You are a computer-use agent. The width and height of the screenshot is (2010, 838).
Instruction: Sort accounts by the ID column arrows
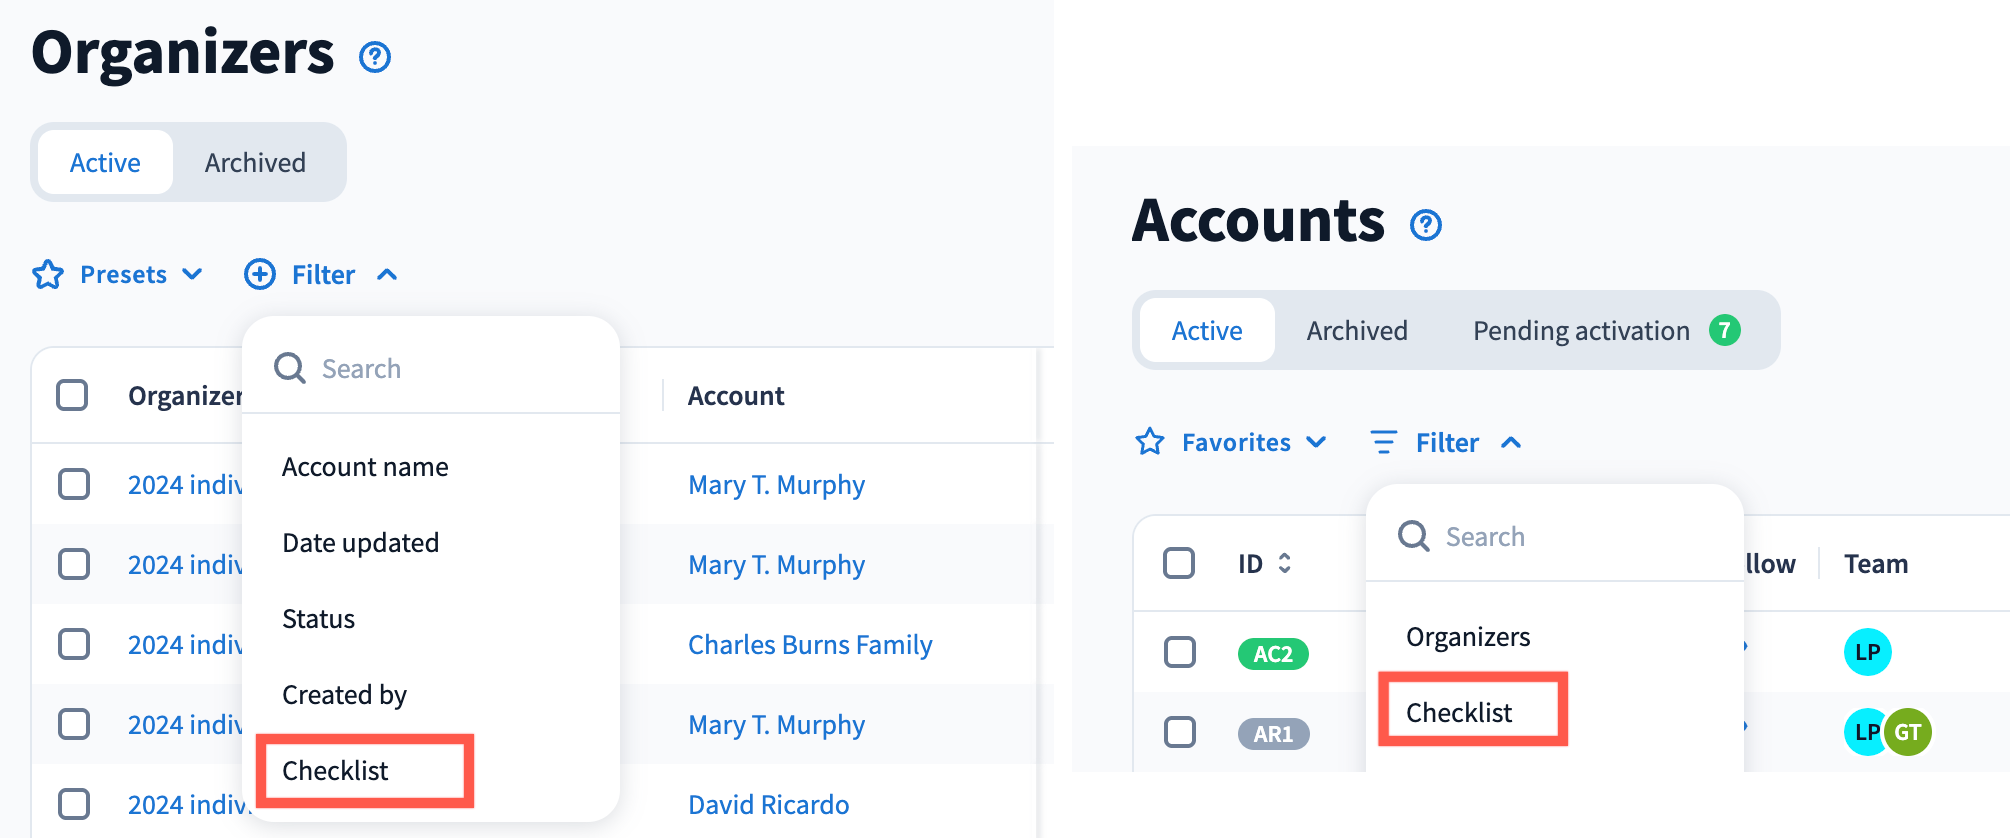(x=1285, y=563)
